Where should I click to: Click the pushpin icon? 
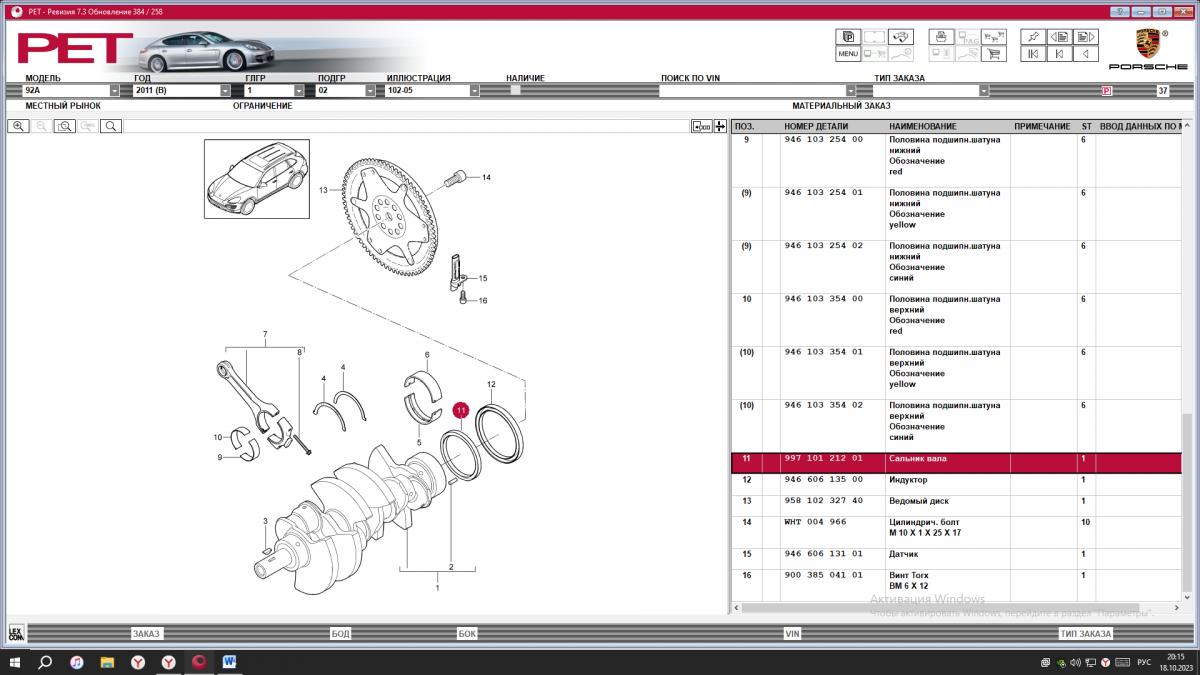click(x=1033, y=37)
